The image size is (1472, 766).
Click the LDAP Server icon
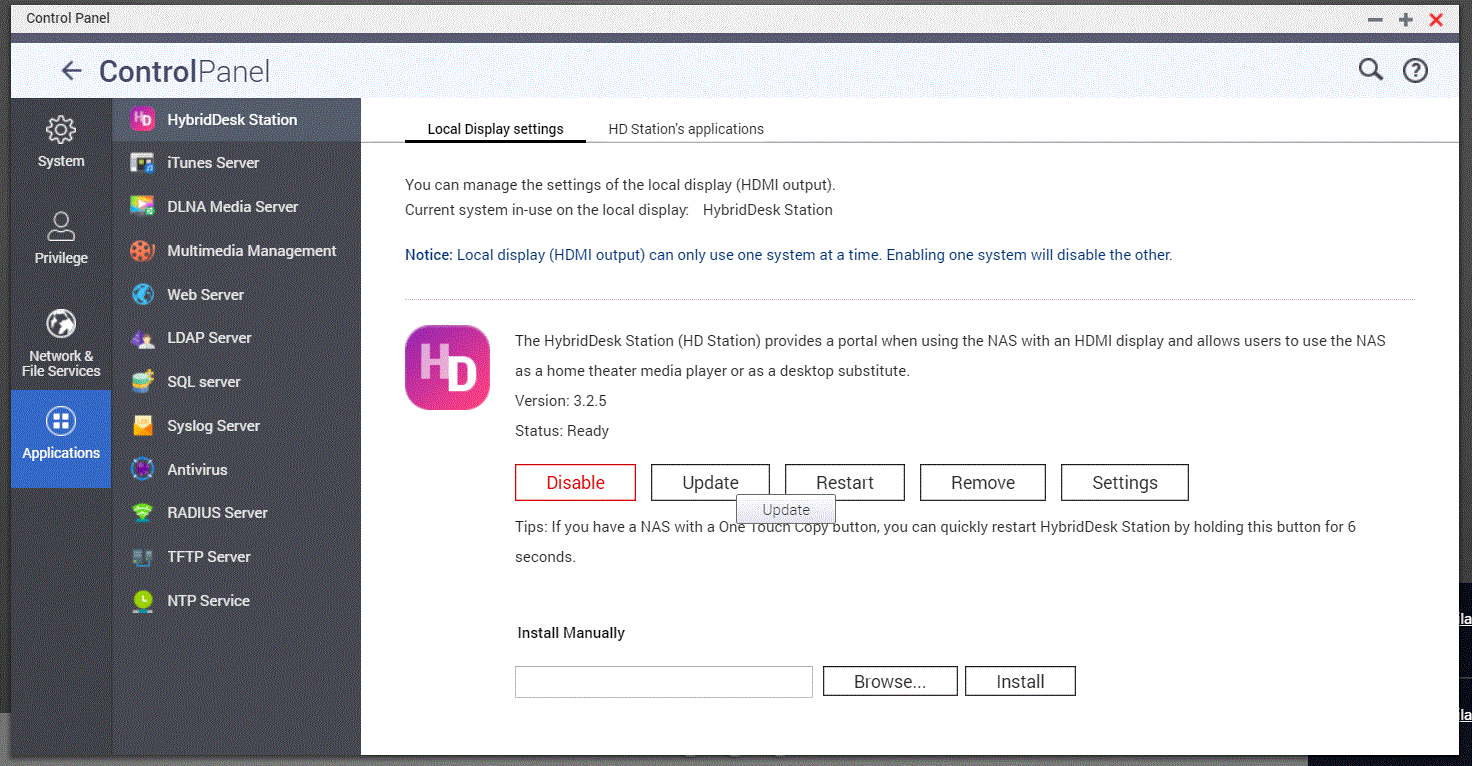143,338
